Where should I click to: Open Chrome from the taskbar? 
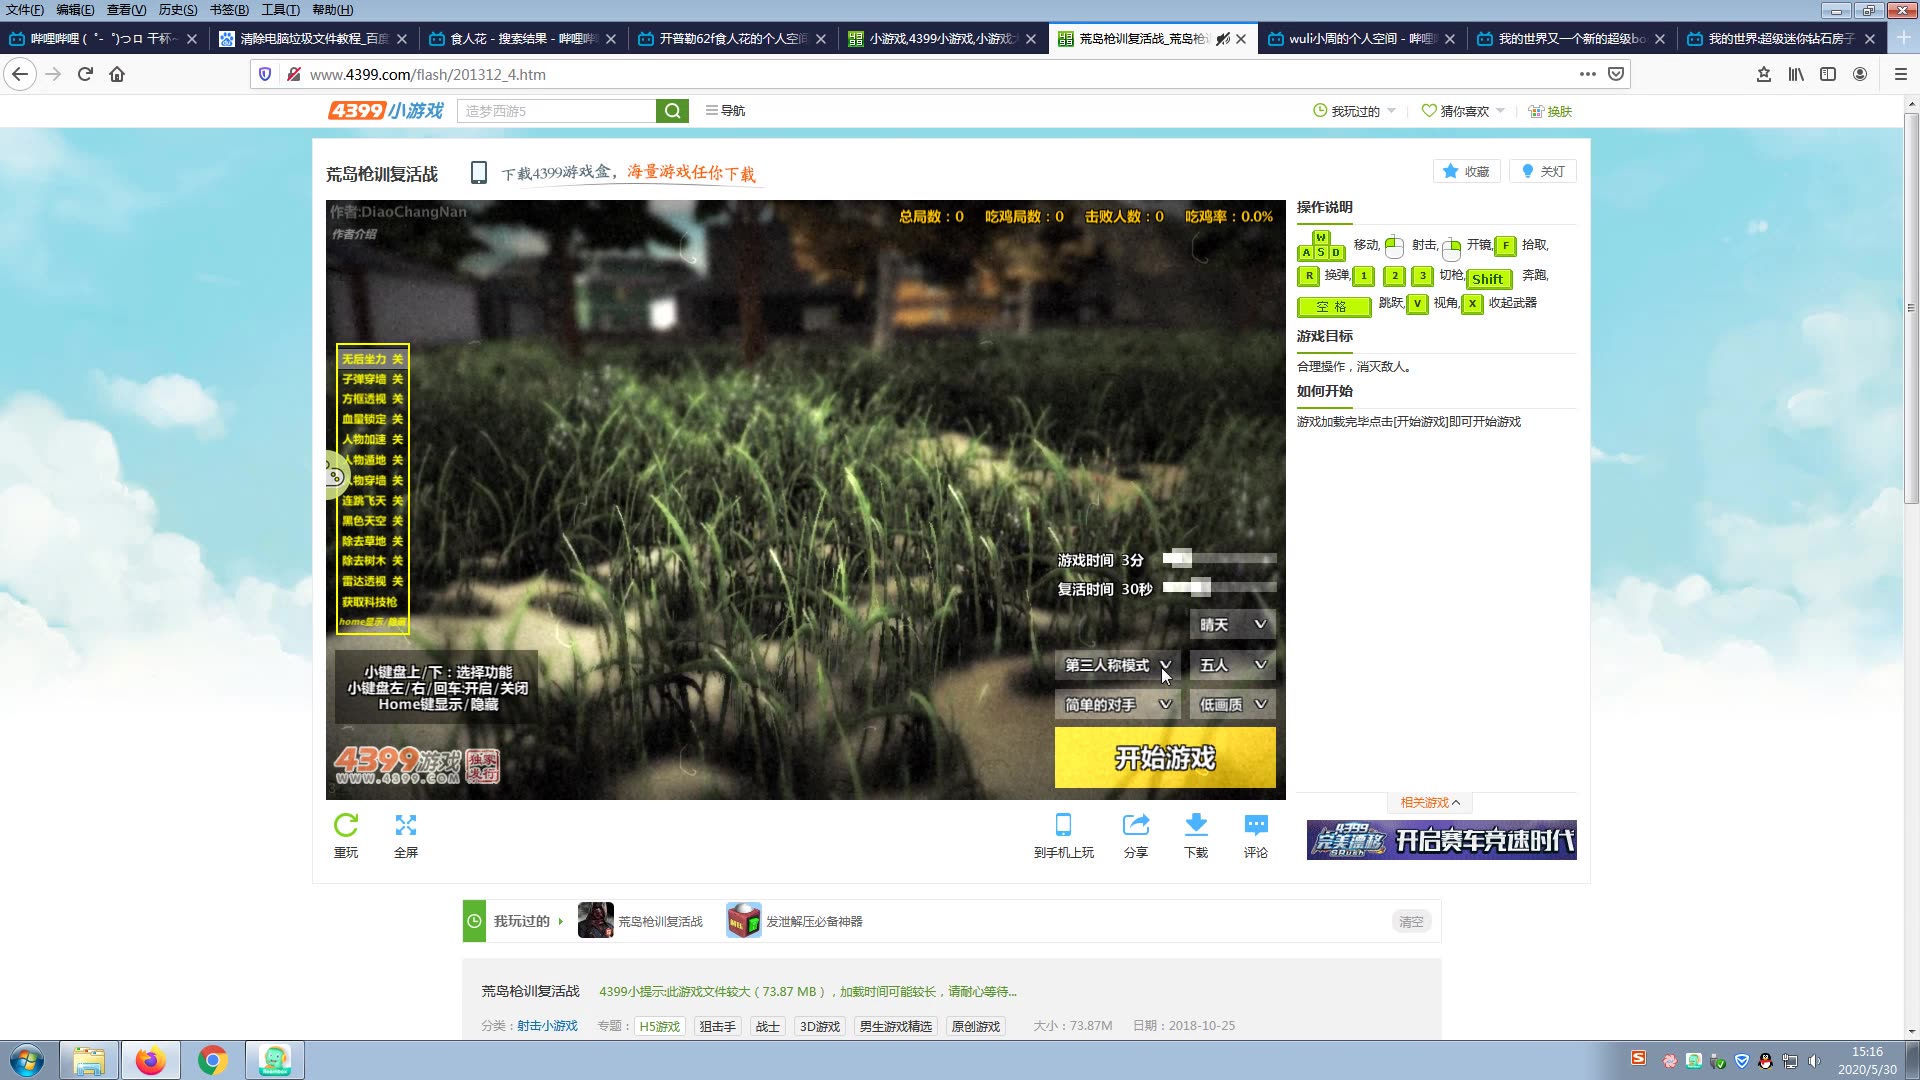(213, 1060)
